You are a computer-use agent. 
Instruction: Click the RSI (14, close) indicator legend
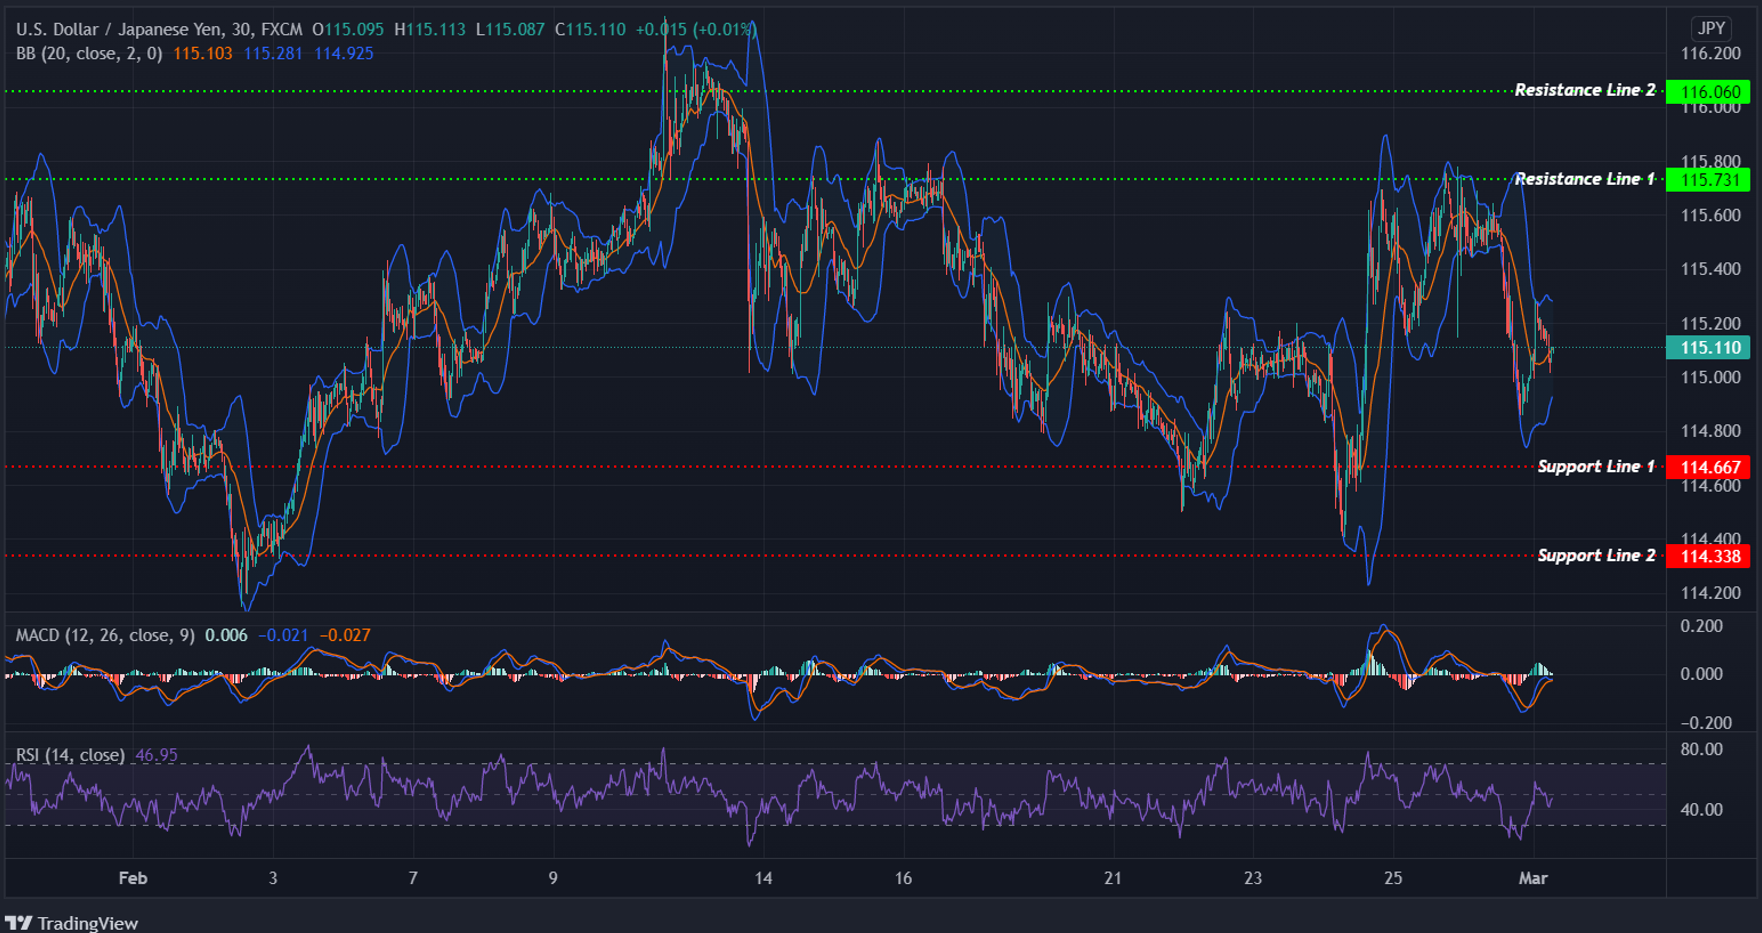pyautogui.click(x=70, y=756)
